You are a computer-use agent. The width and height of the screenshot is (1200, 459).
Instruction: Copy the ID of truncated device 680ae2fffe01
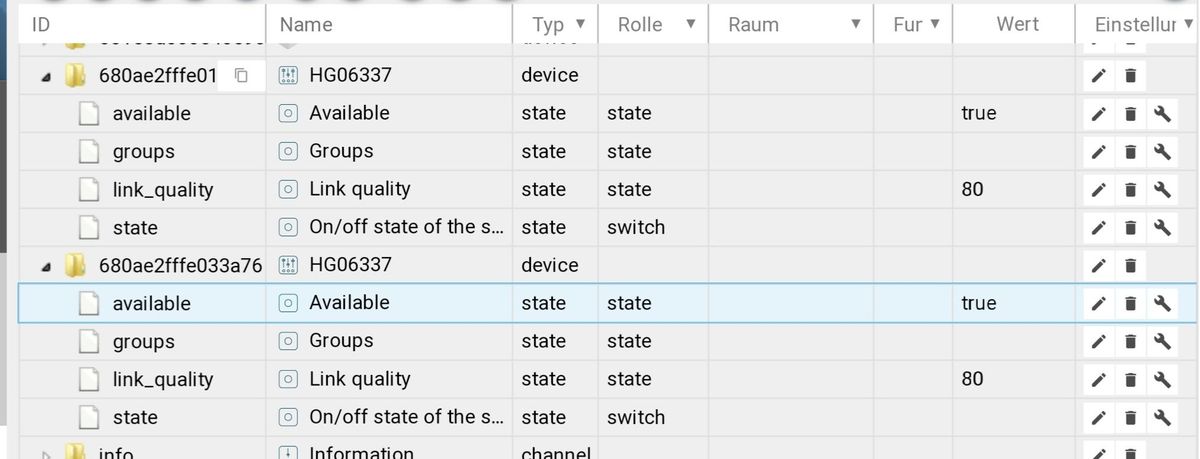[240, 75]
